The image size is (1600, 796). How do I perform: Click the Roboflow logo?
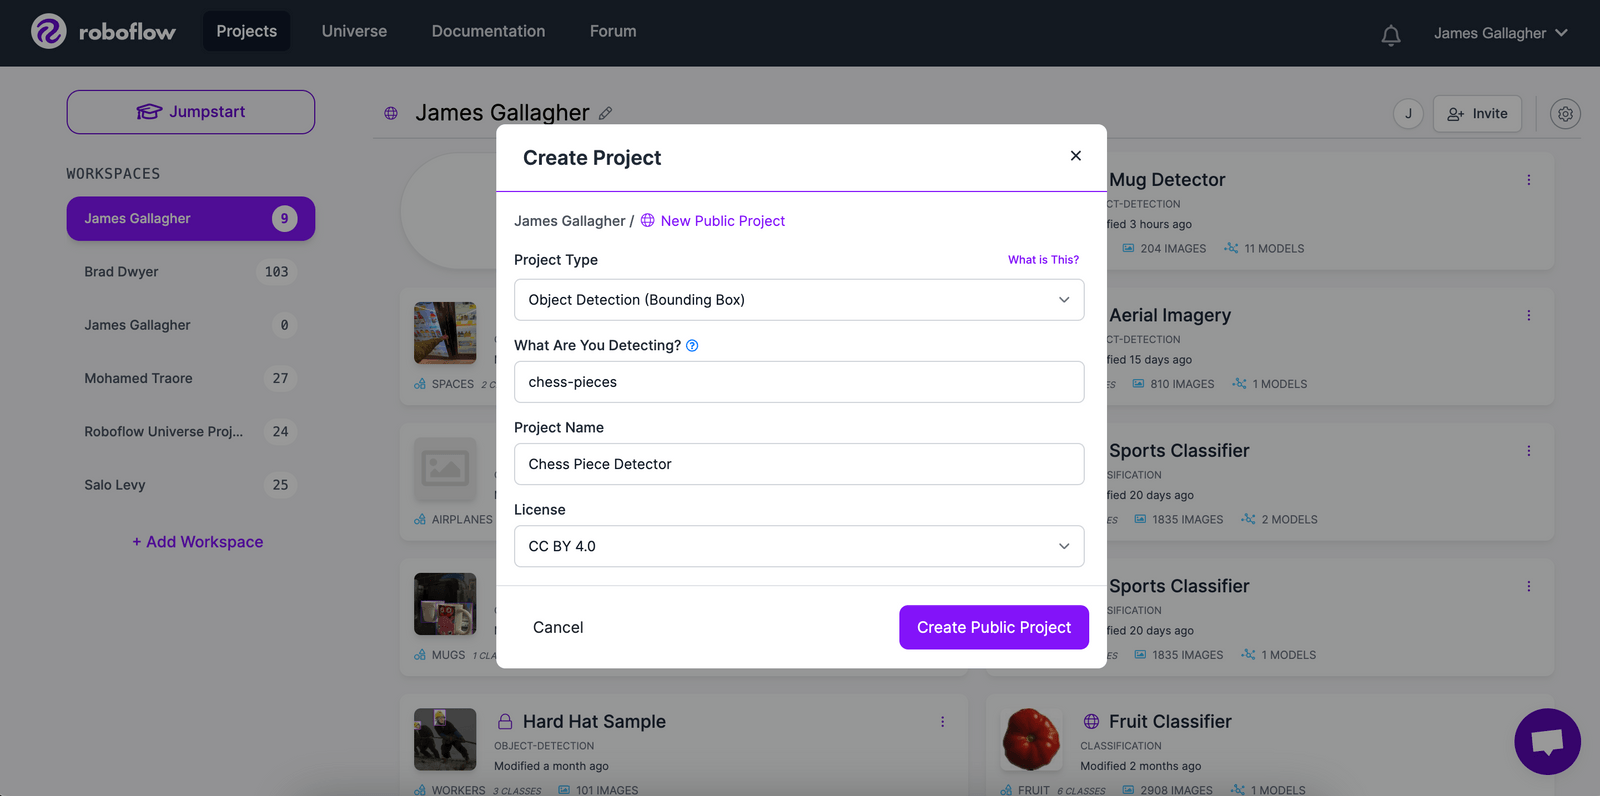tap(104, 32)
